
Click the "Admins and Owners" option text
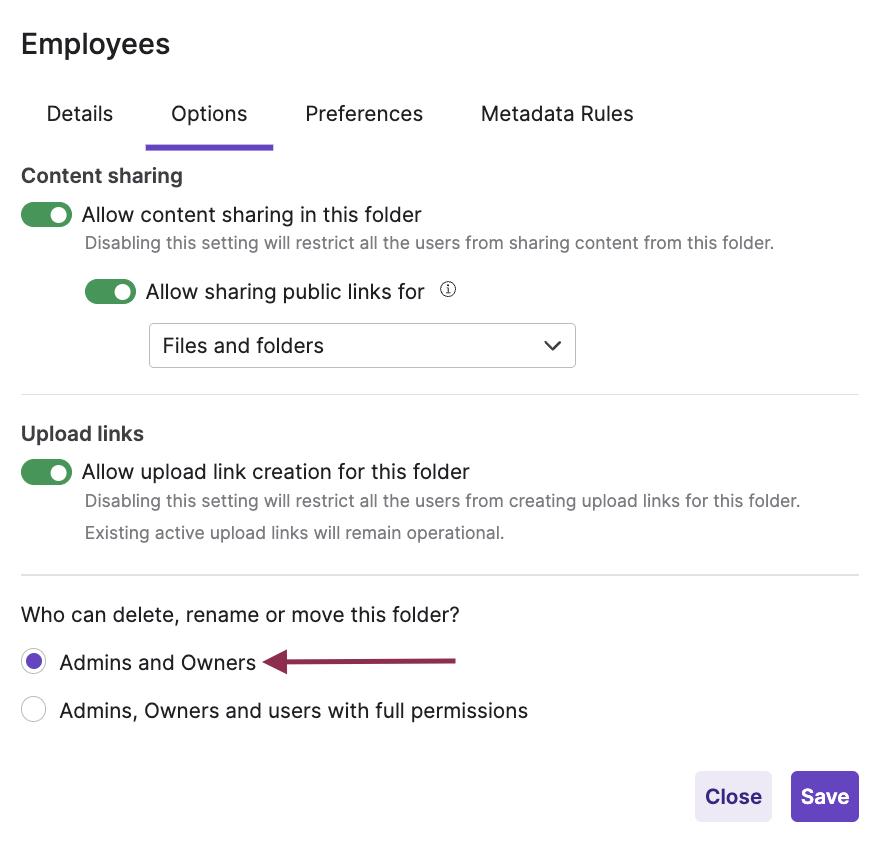pyautogui.click(x=158, y=662)
